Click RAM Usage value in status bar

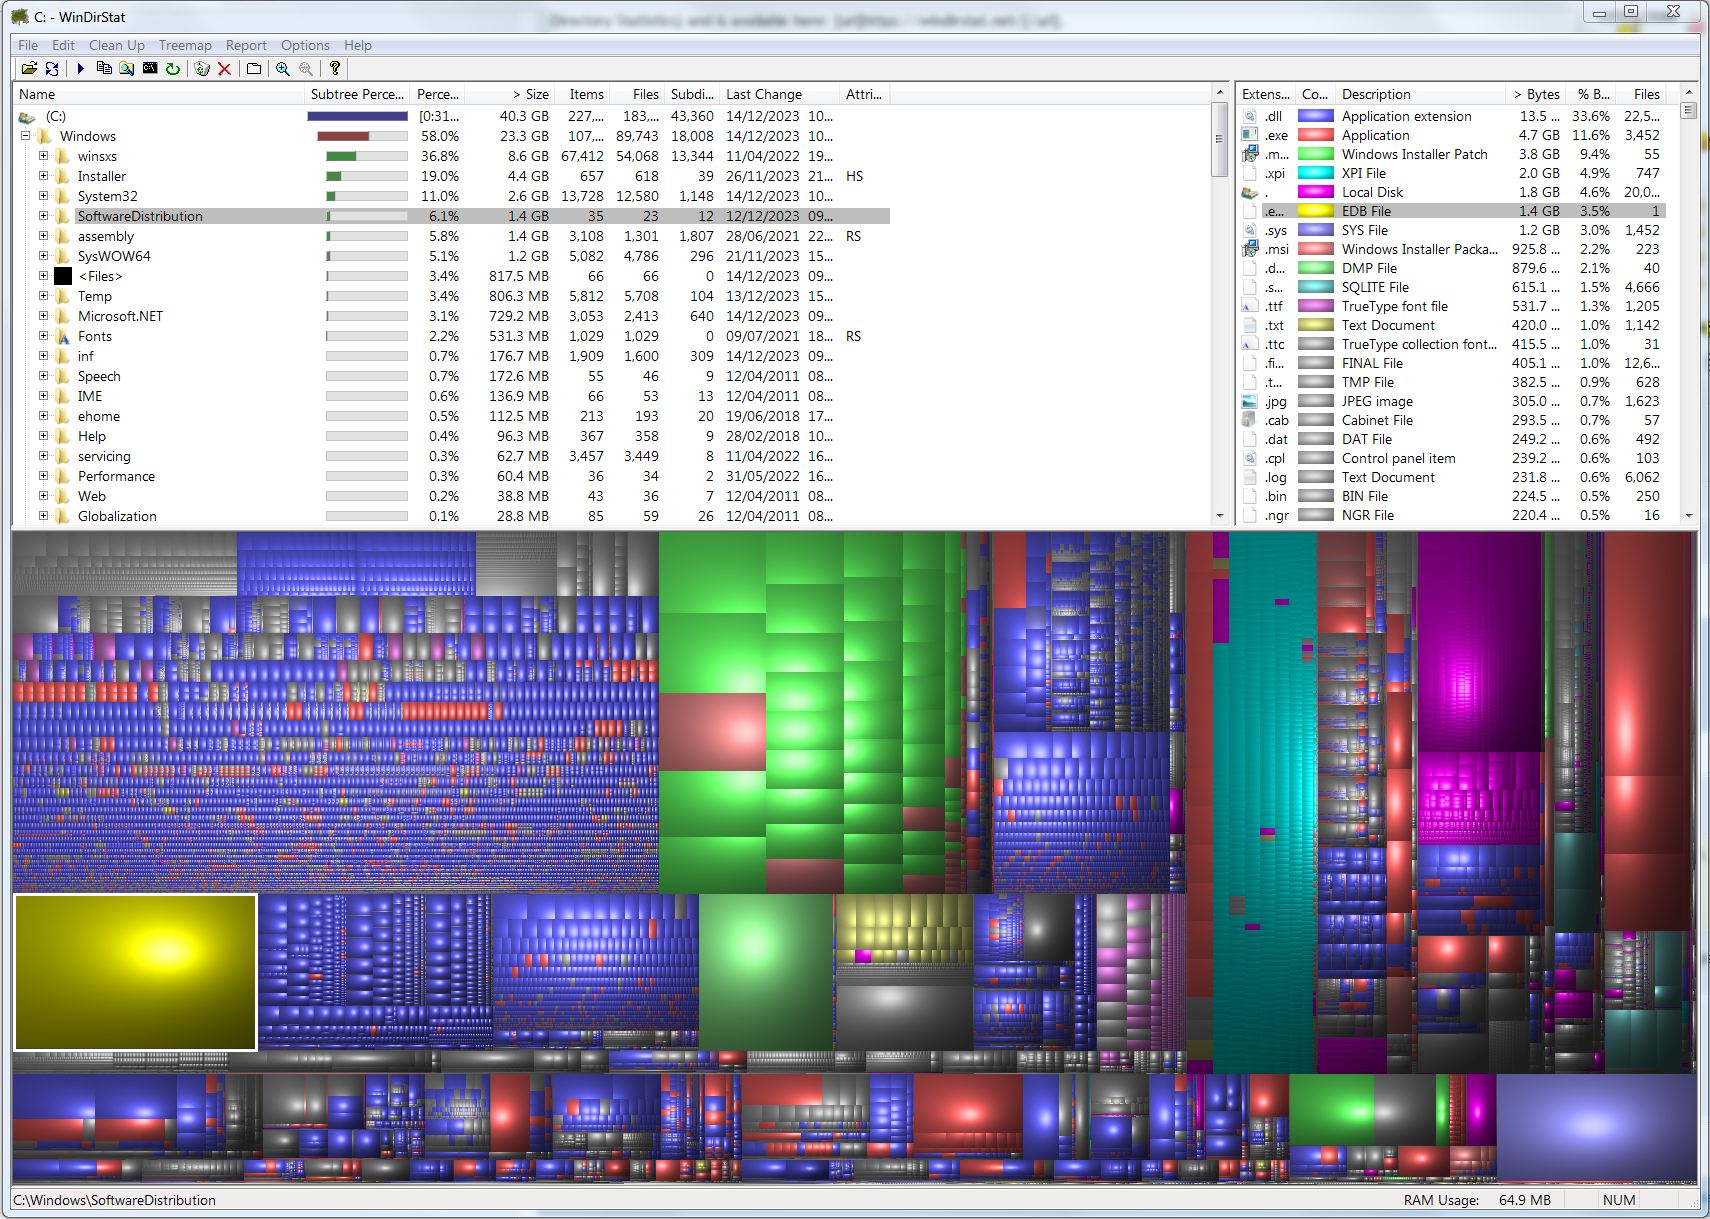click(1524, 1200)
